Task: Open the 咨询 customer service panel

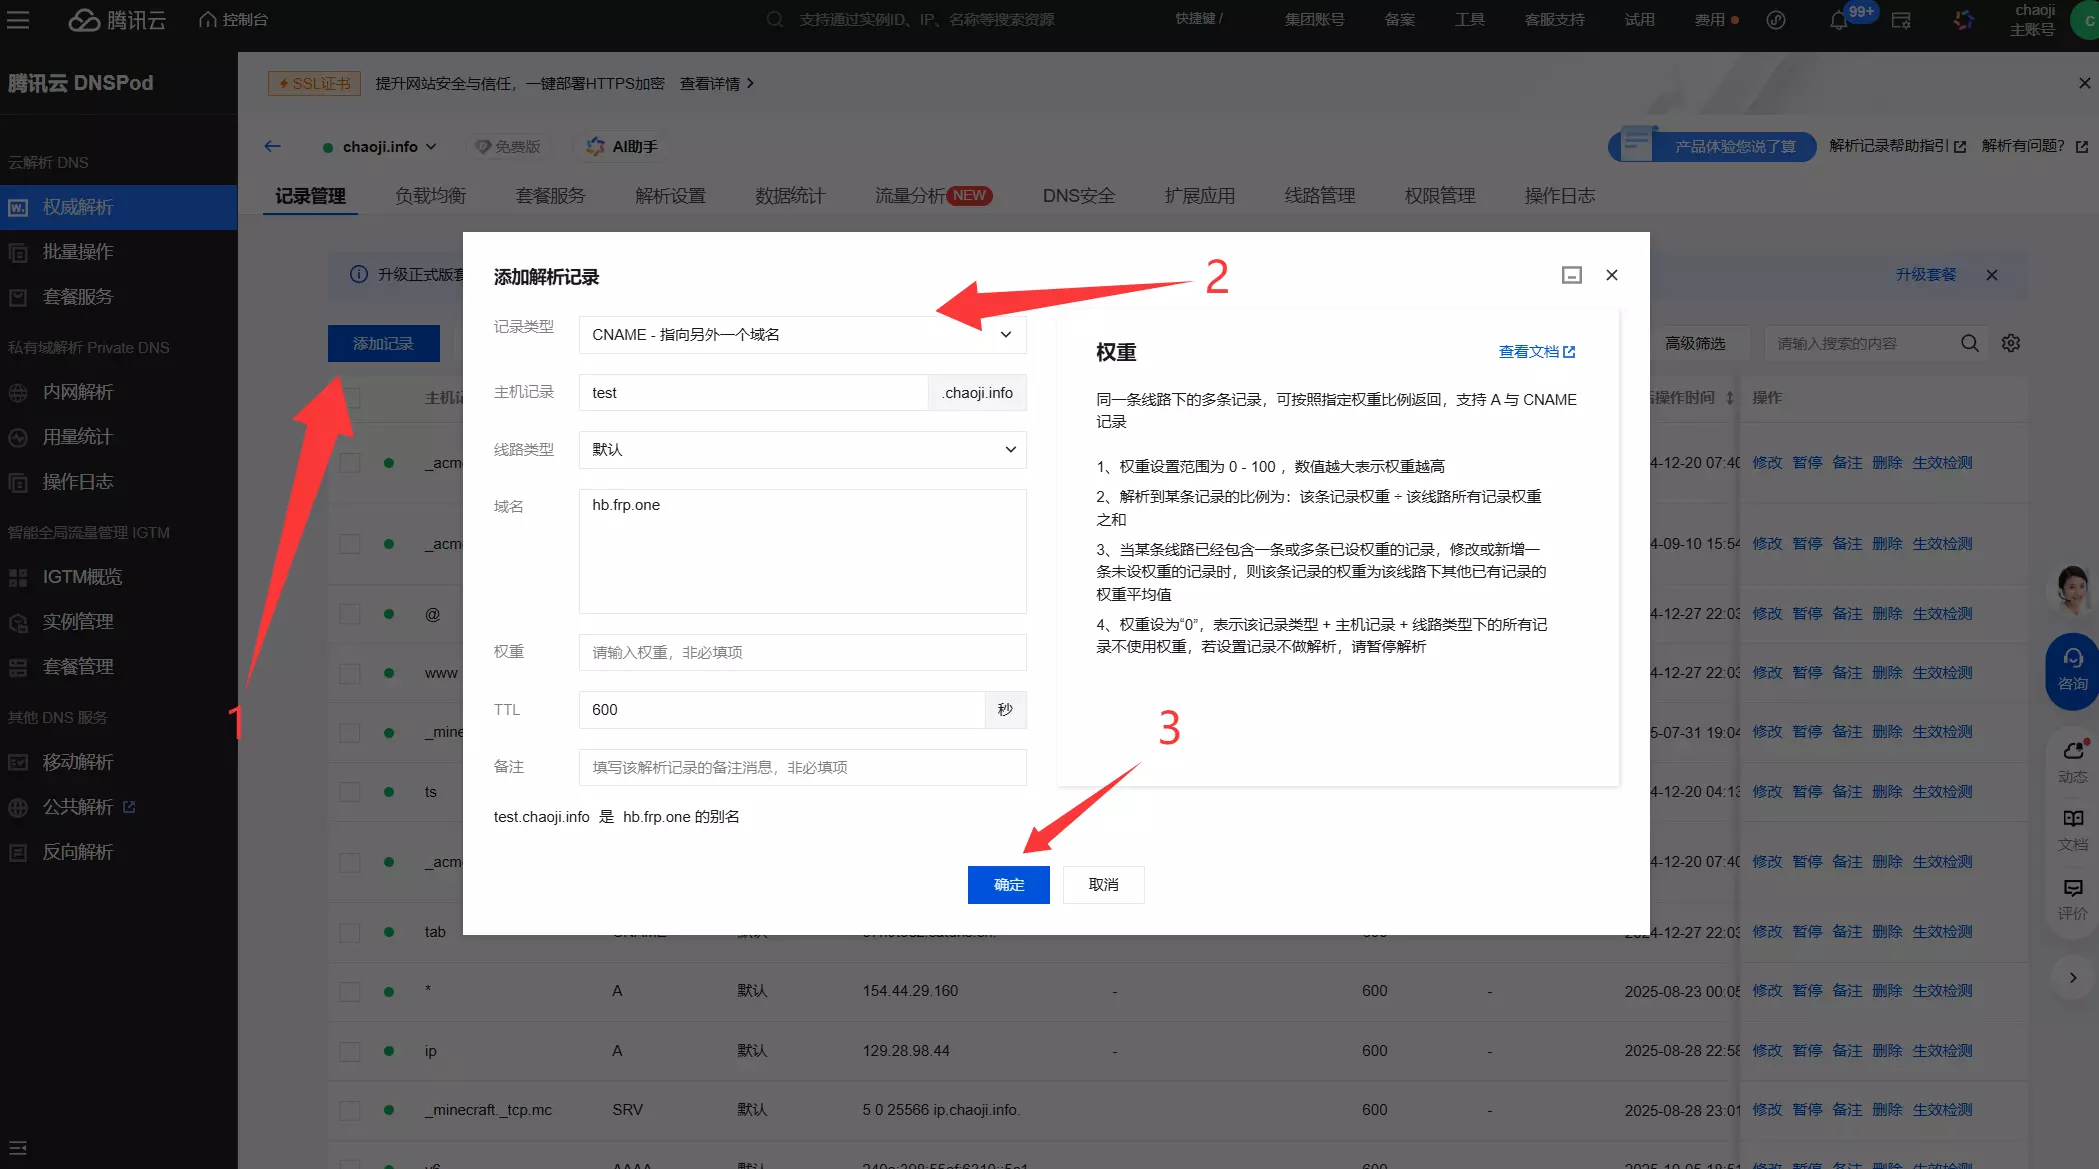Action: [2071, 671]
